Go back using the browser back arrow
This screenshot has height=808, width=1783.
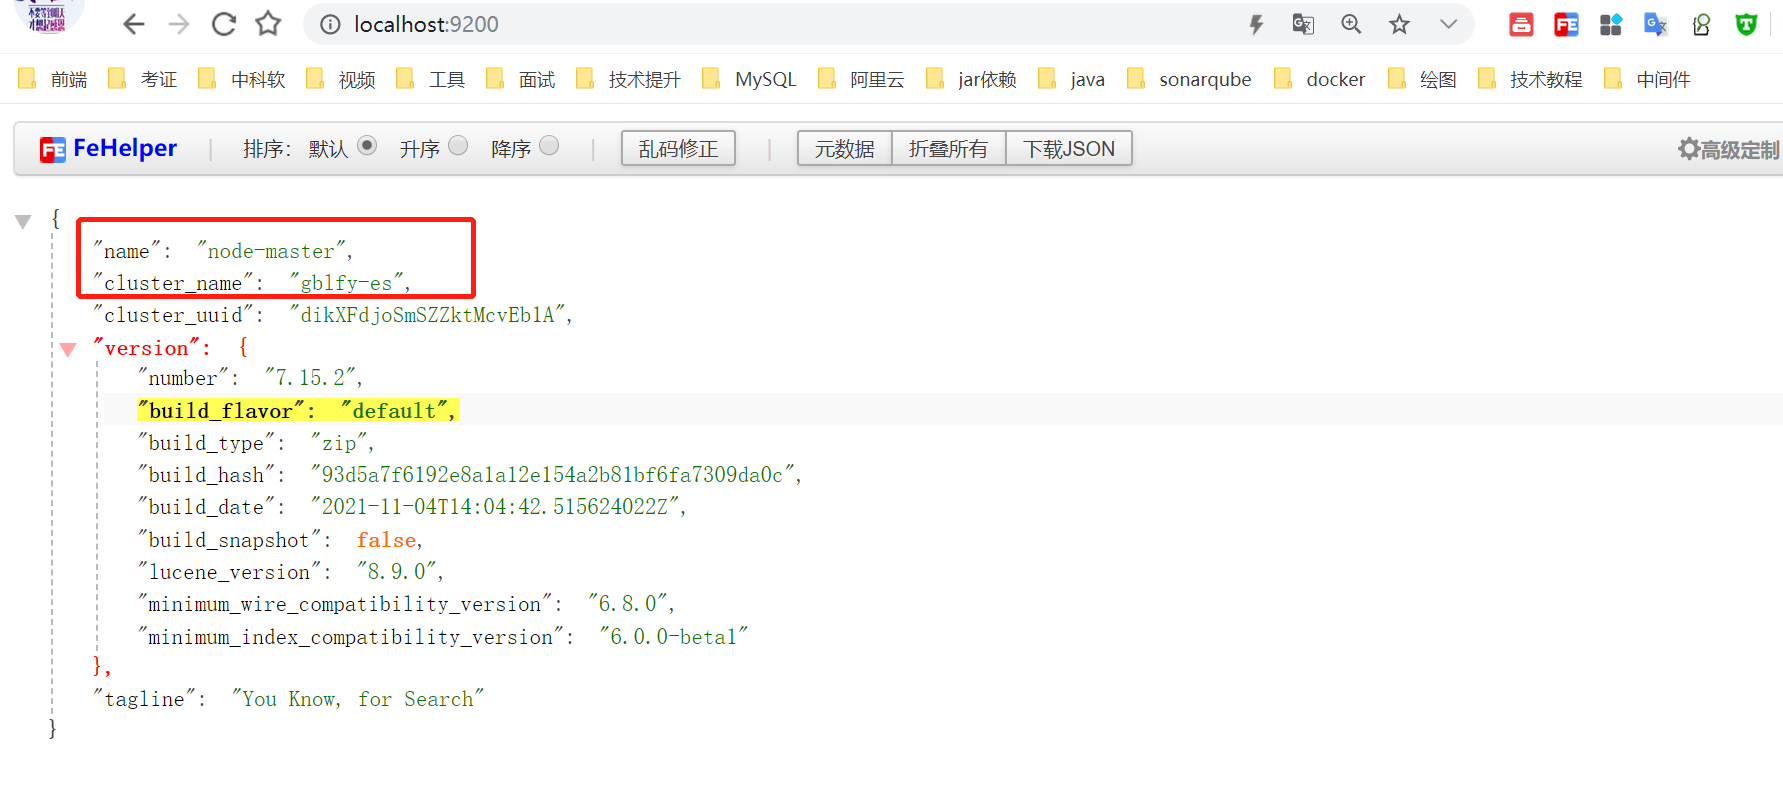pos(134,24)
